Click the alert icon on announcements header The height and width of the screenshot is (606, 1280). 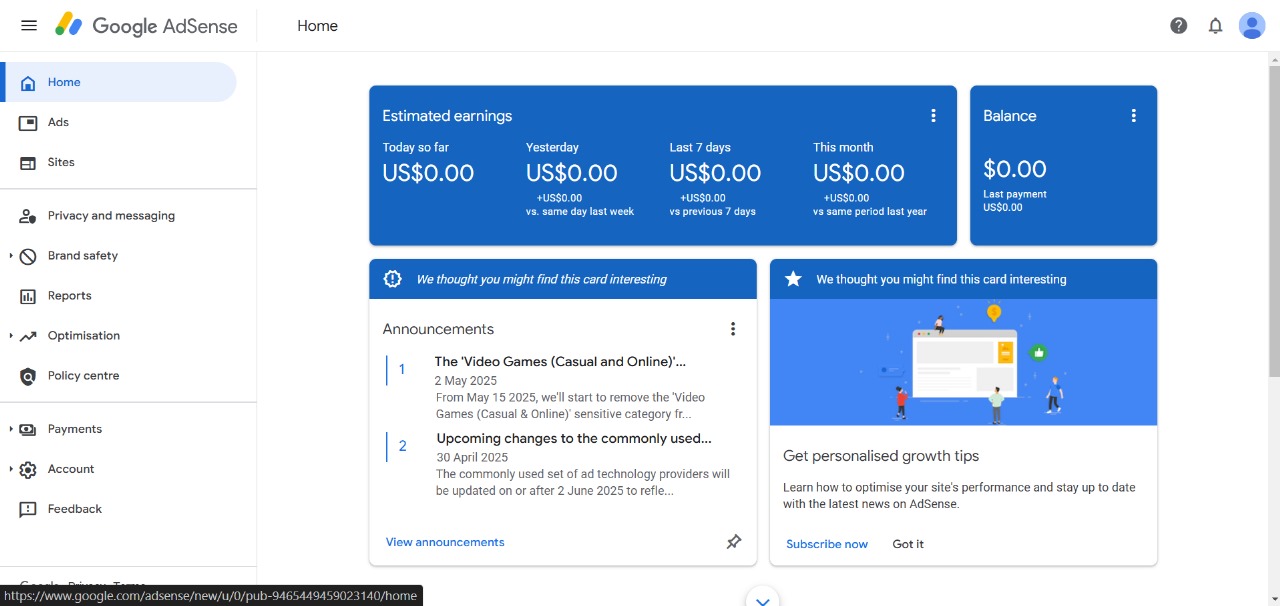coord(393,279)
